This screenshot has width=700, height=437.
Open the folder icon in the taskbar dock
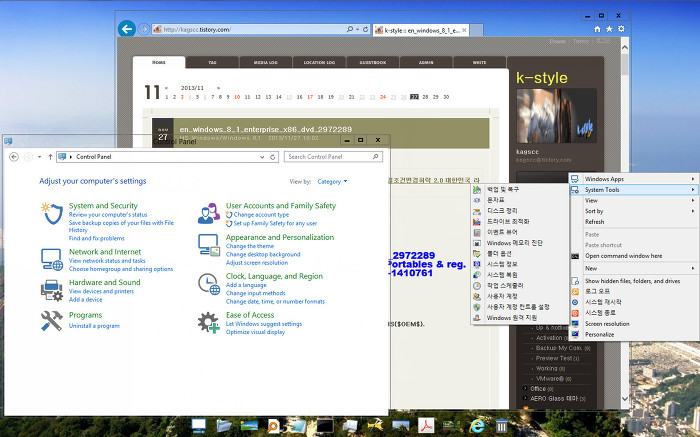(x=224, y=425)
